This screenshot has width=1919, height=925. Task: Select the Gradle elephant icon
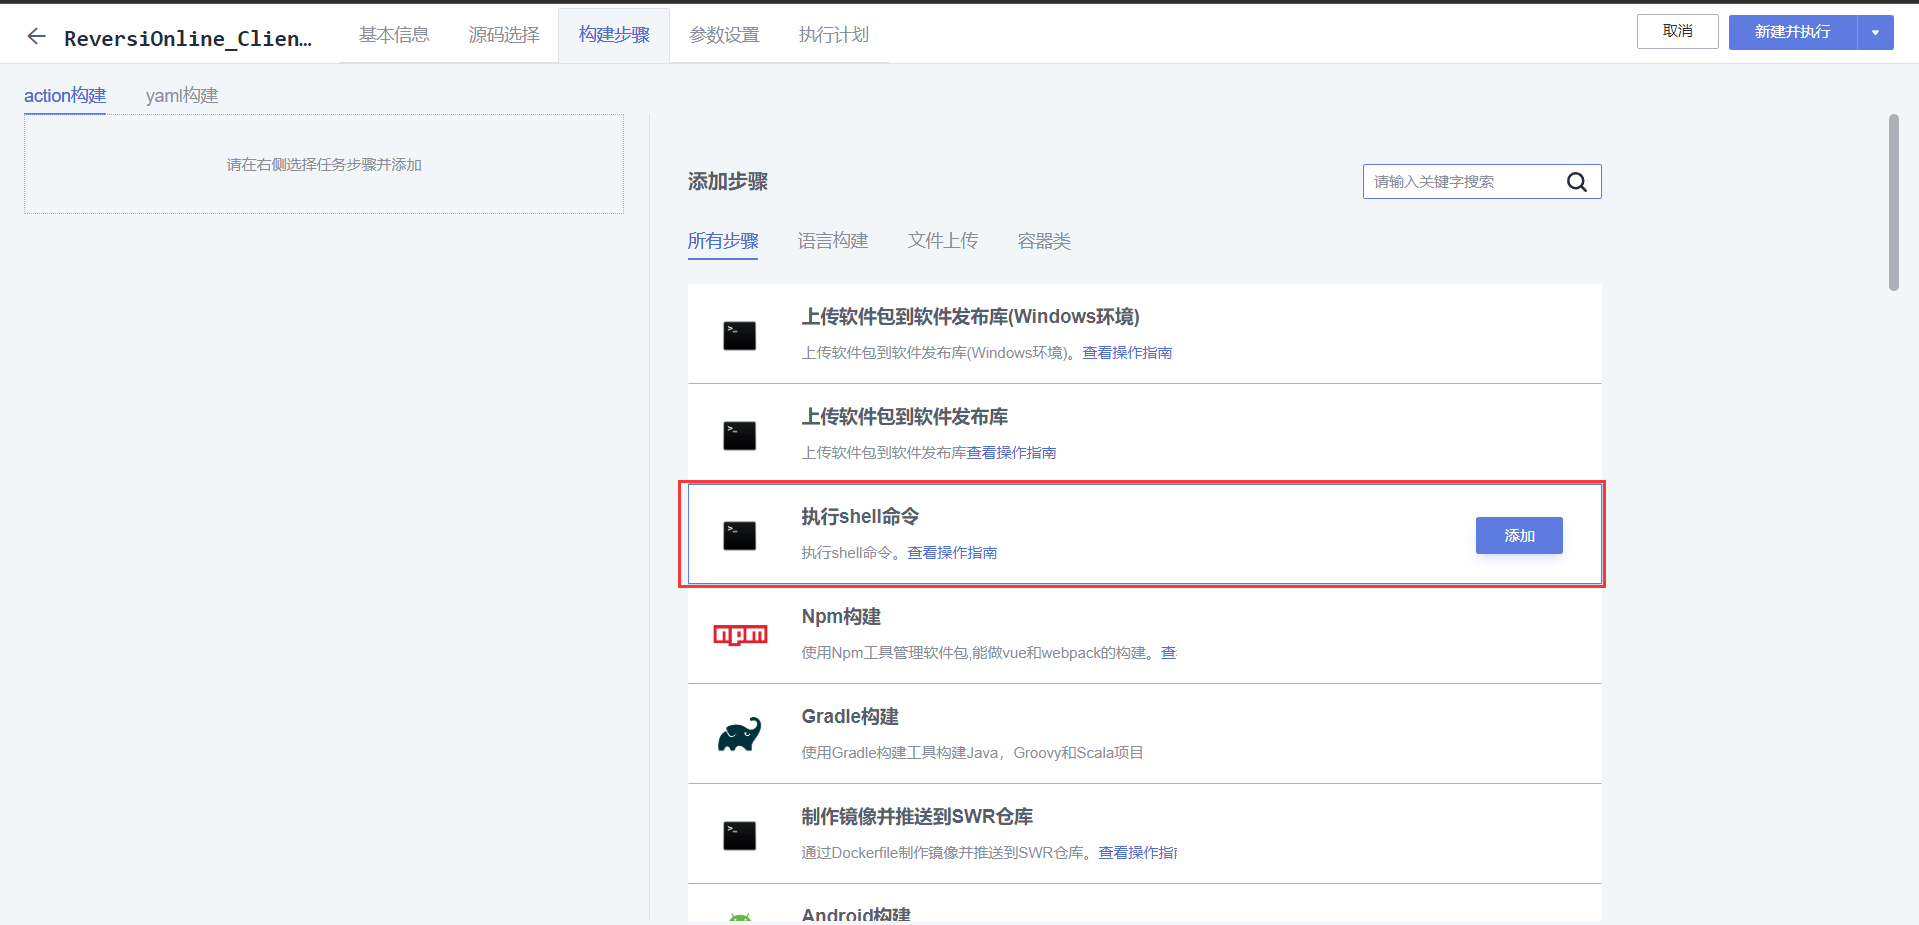coord(739,734)
